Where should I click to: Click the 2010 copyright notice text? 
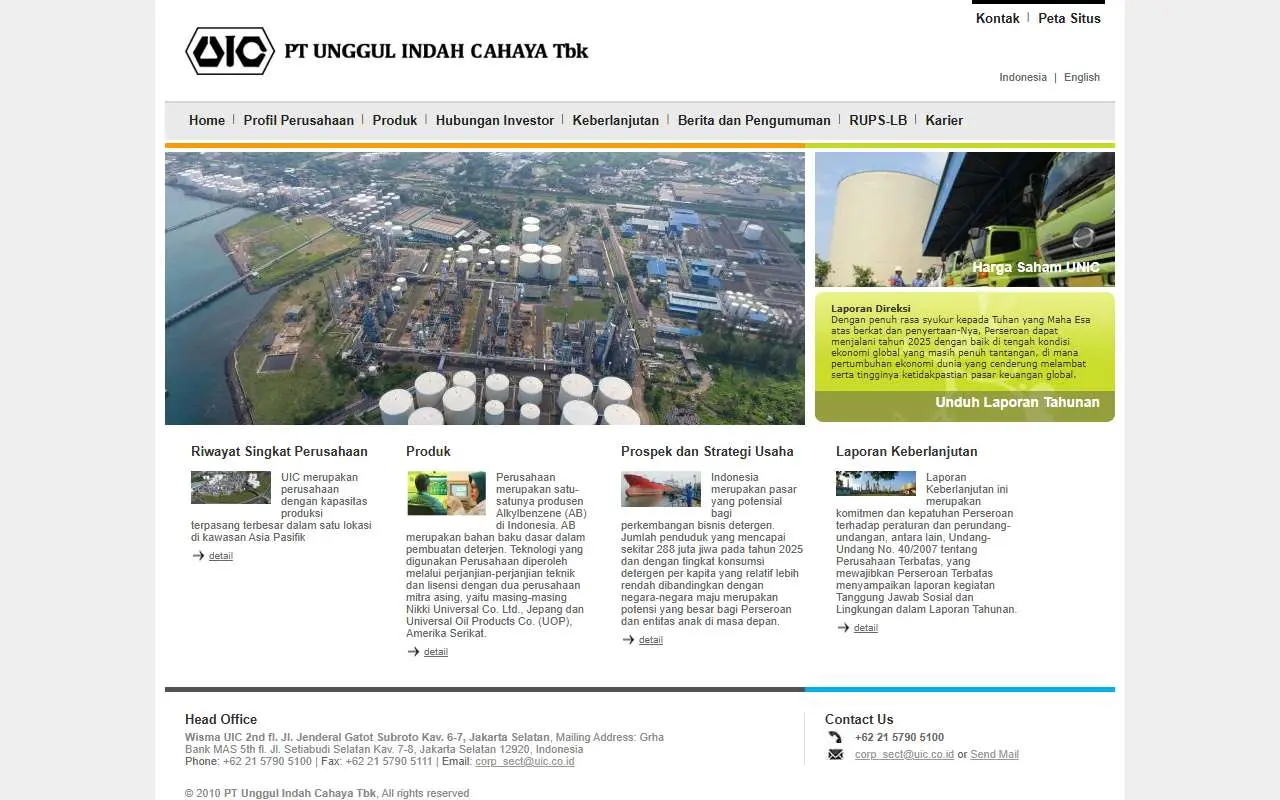point(327,793)
